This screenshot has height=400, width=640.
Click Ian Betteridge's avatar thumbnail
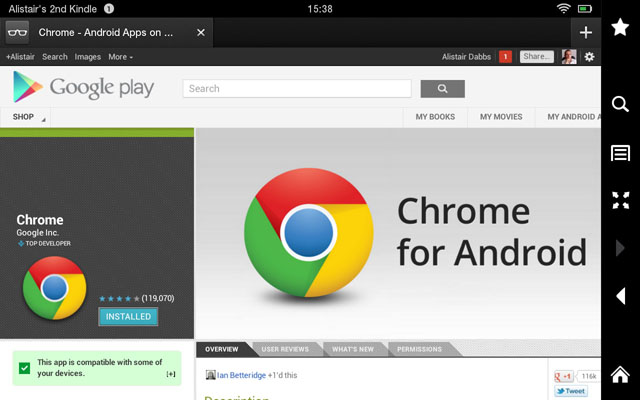pos(210,375)
